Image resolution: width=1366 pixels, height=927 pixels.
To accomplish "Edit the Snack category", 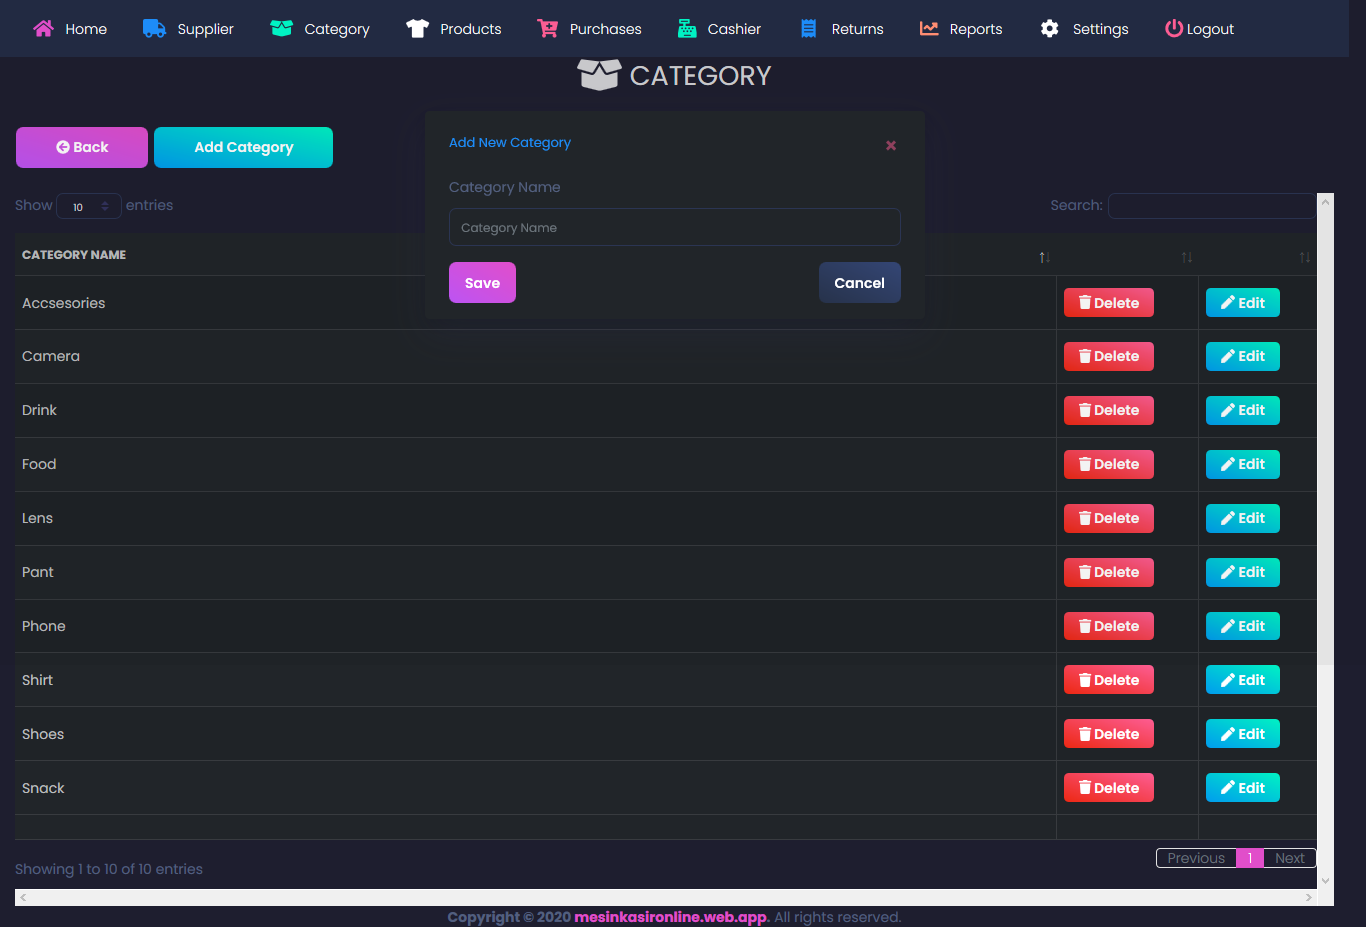I will coord(1243,788).
